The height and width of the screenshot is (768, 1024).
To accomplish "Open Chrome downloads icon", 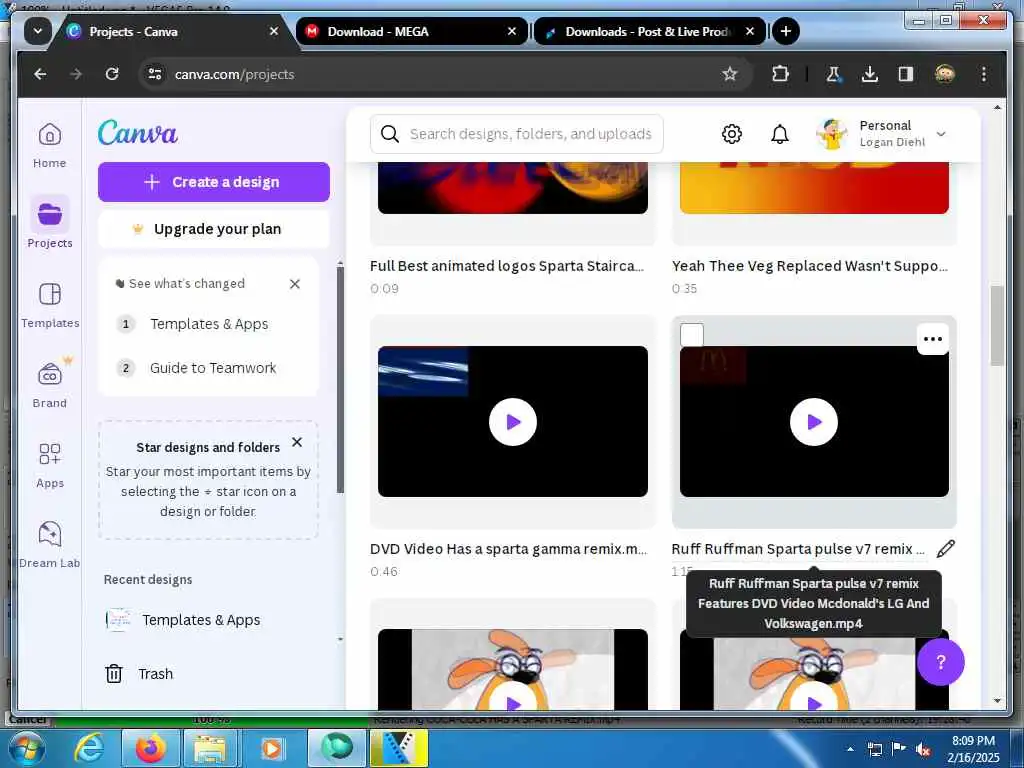I will point(869,74).
